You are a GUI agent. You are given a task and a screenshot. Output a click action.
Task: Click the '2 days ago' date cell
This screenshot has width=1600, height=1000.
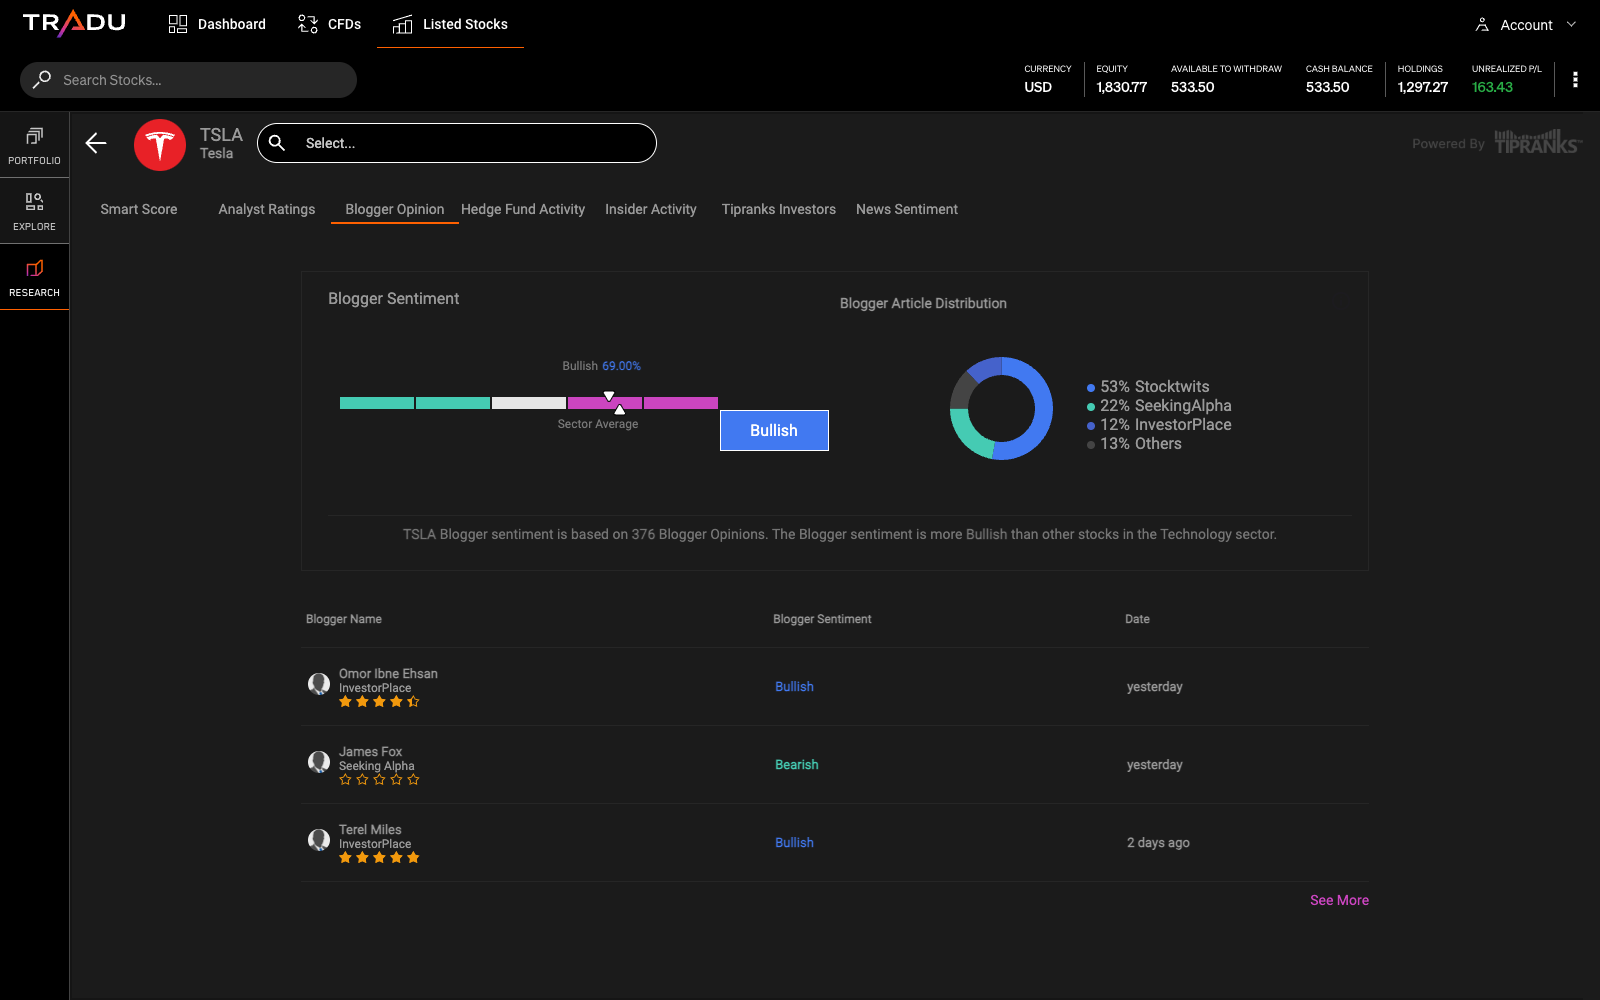coord(1158,843)
